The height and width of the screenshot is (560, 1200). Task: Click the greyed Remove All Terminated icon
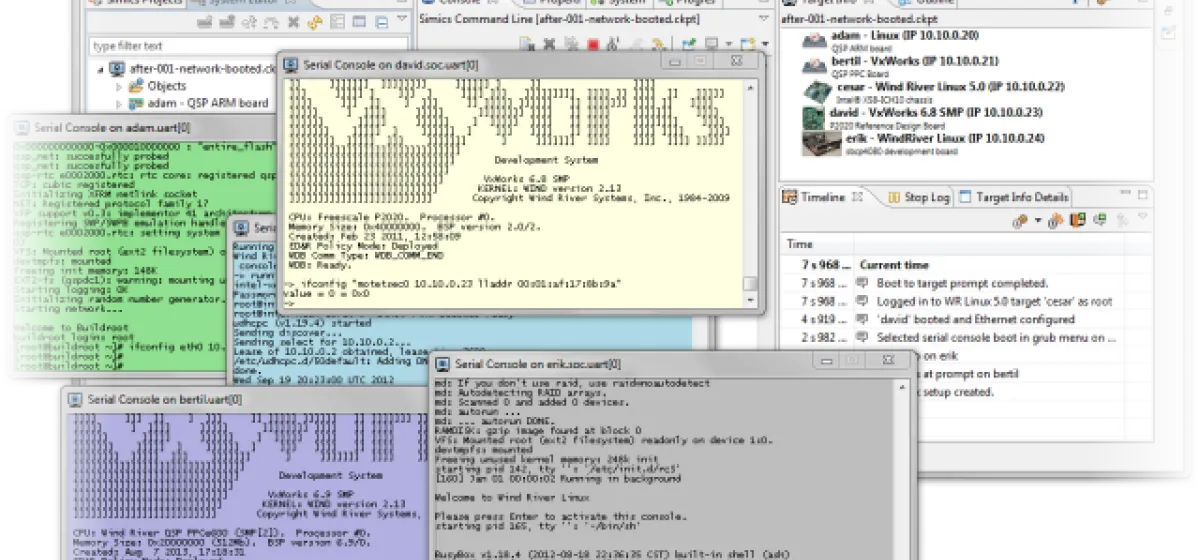pos(571,45)
